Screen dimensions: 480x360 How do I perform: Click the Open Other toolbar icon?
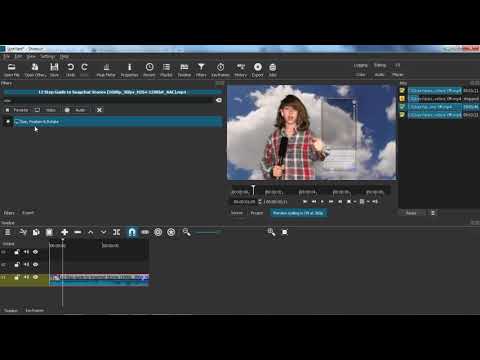point(35,70)
